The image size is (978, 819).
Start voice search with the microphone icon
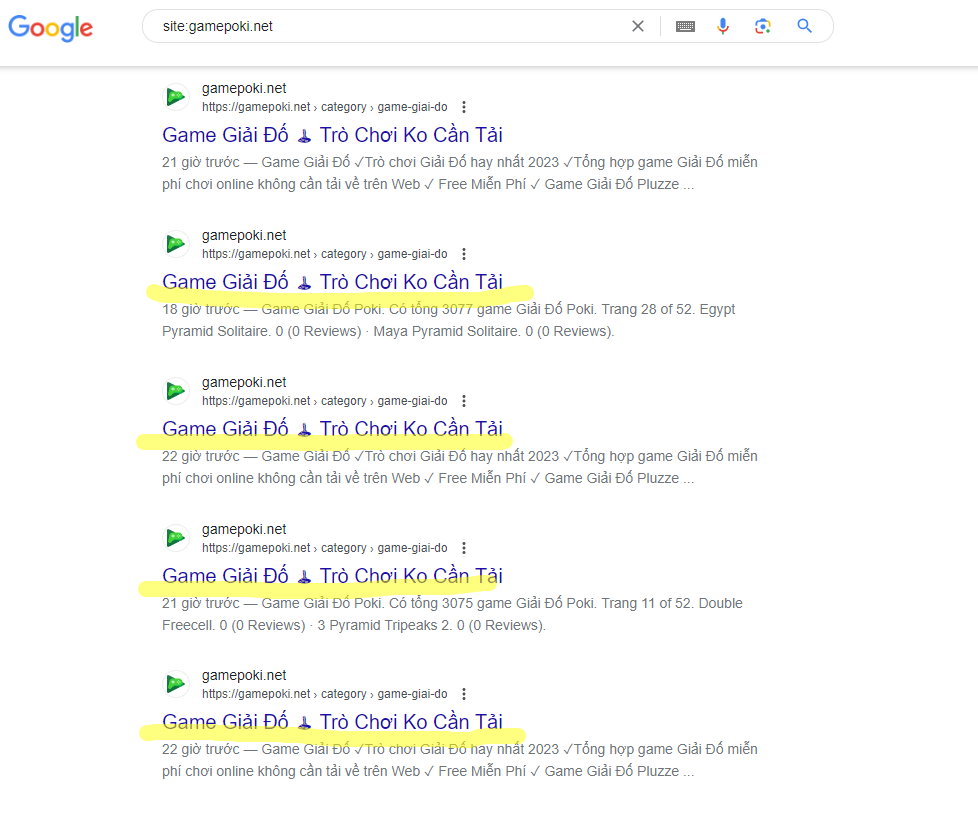pyautogui.click(x=723, y=26)
